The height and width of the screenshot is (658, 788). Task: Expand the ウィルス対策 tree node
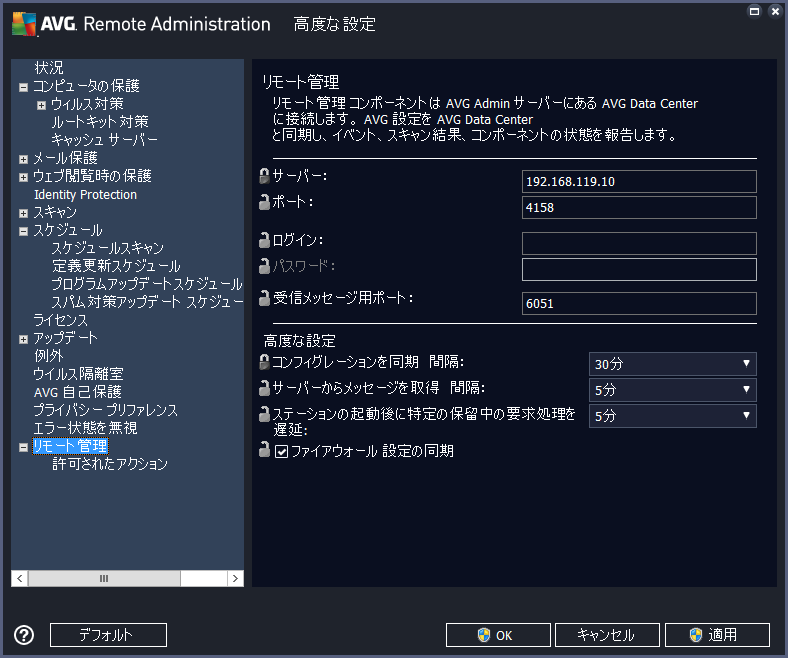[x=41, y=105]
